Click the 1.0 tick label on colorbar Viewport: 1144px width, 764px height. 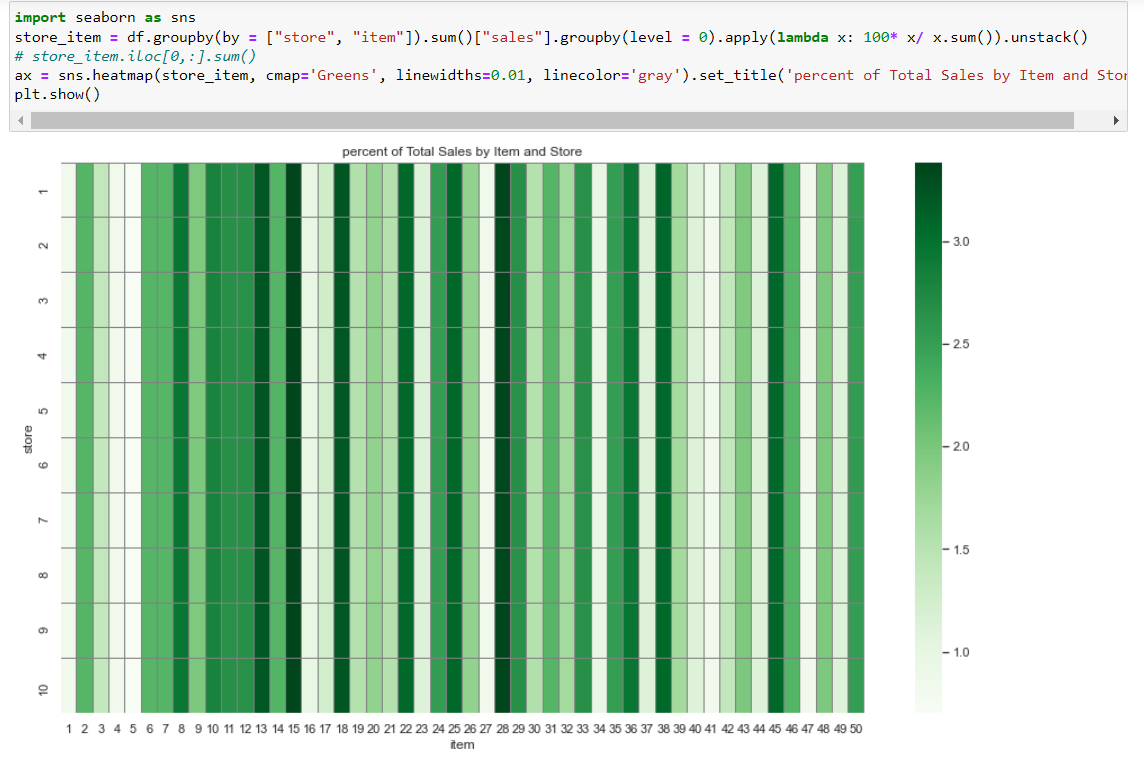pos(961,652)
